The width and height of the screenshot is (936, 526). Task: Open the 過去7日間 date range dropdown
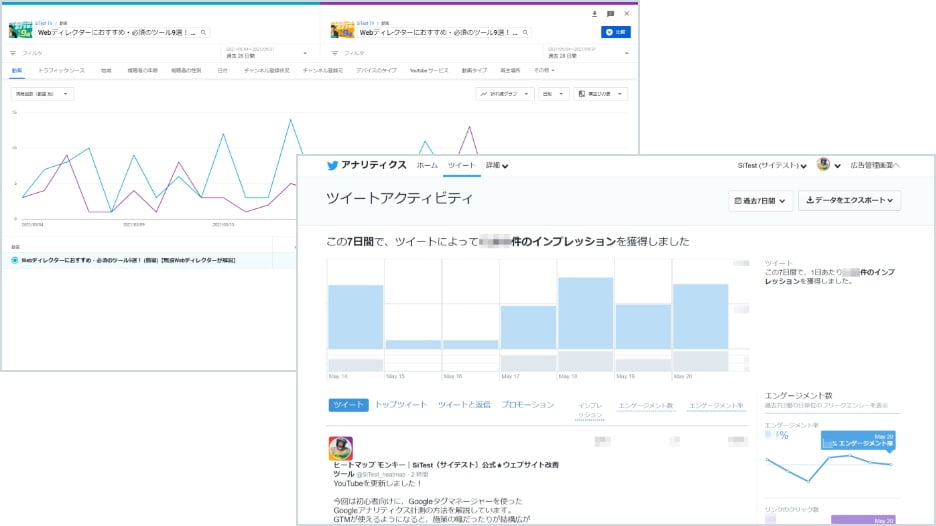(760, 200)
